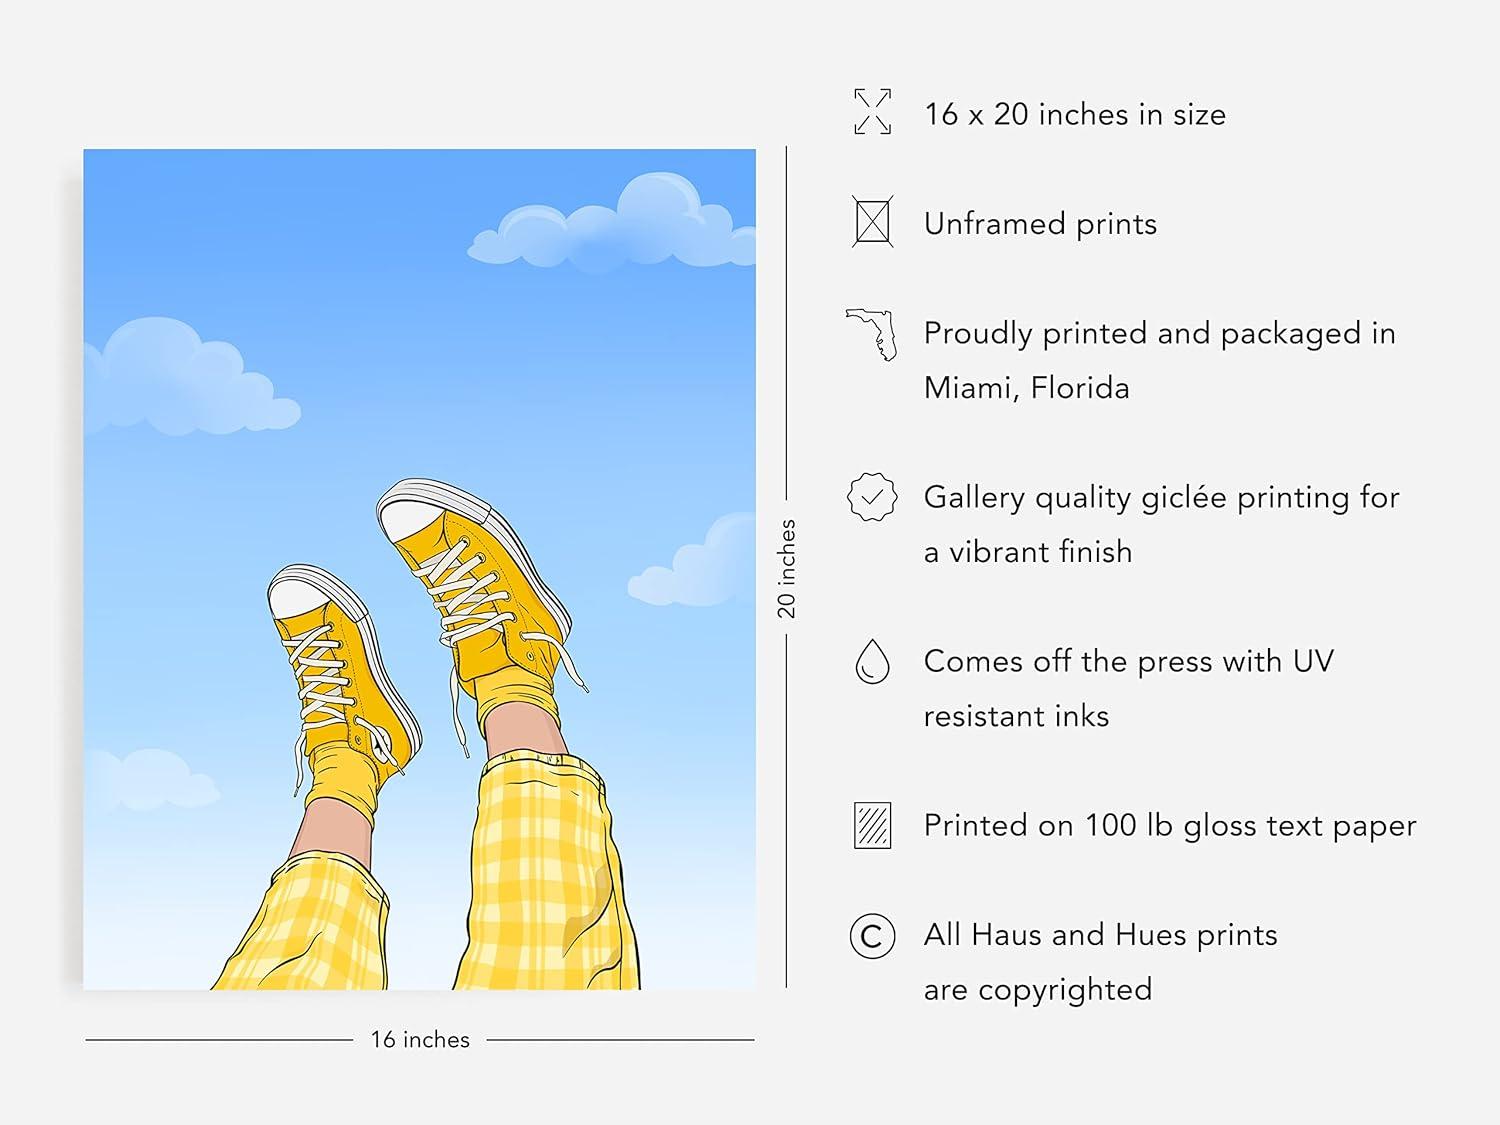Click the '16 x 20 inches in size' text
The width and height of the screenshot is (1500, 1125).
1074,114
